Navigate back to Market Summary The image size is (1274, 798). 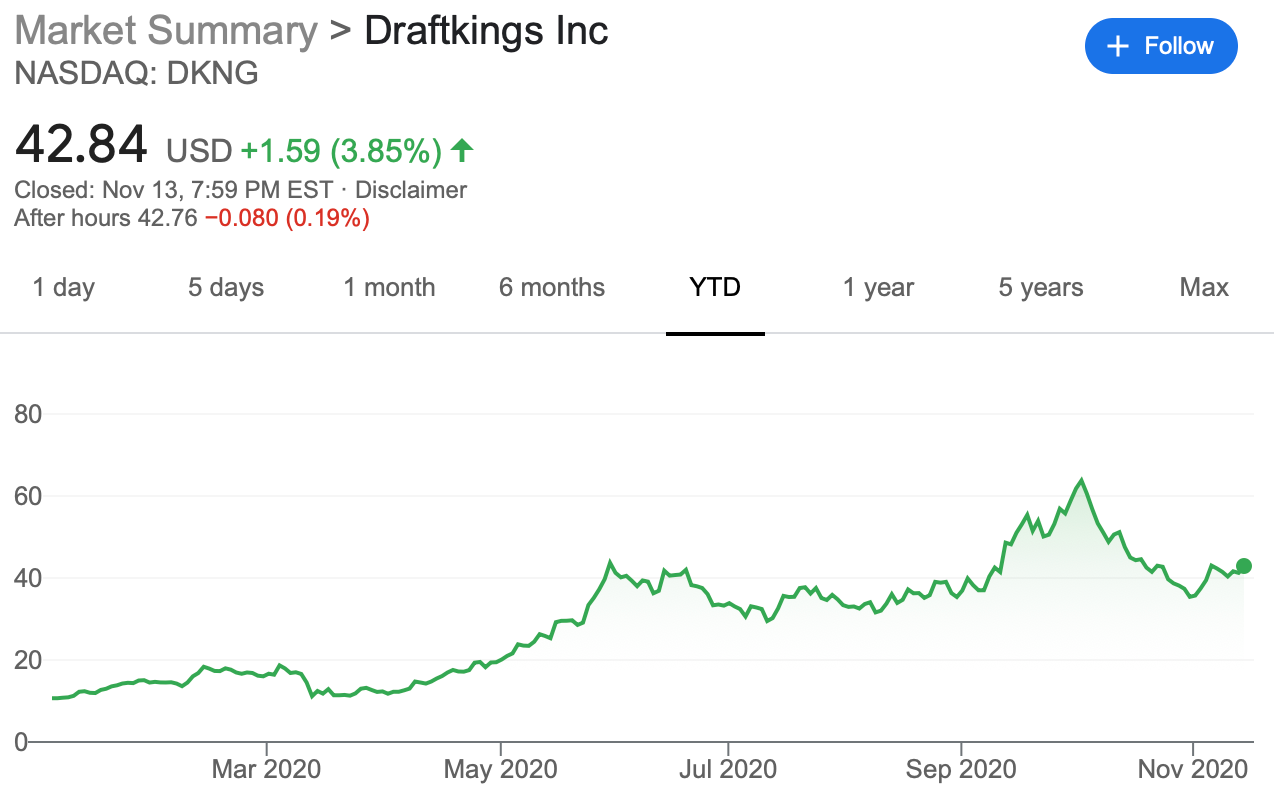coord(163,30)
